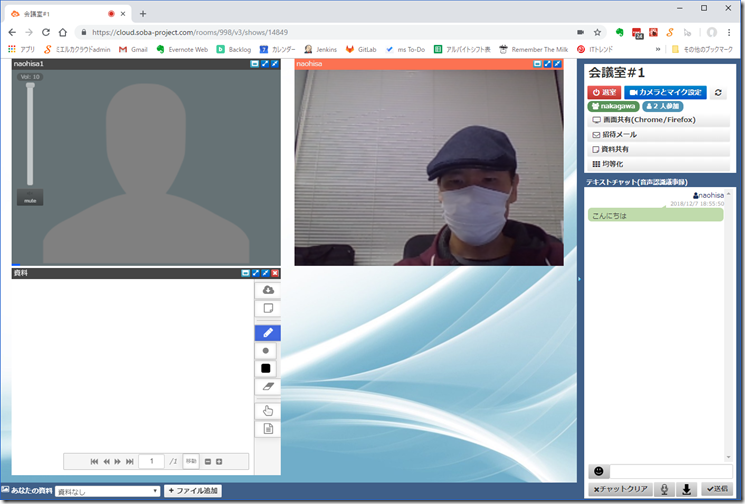Toggle mute on naohisa1 video panel

pos(29,198)
